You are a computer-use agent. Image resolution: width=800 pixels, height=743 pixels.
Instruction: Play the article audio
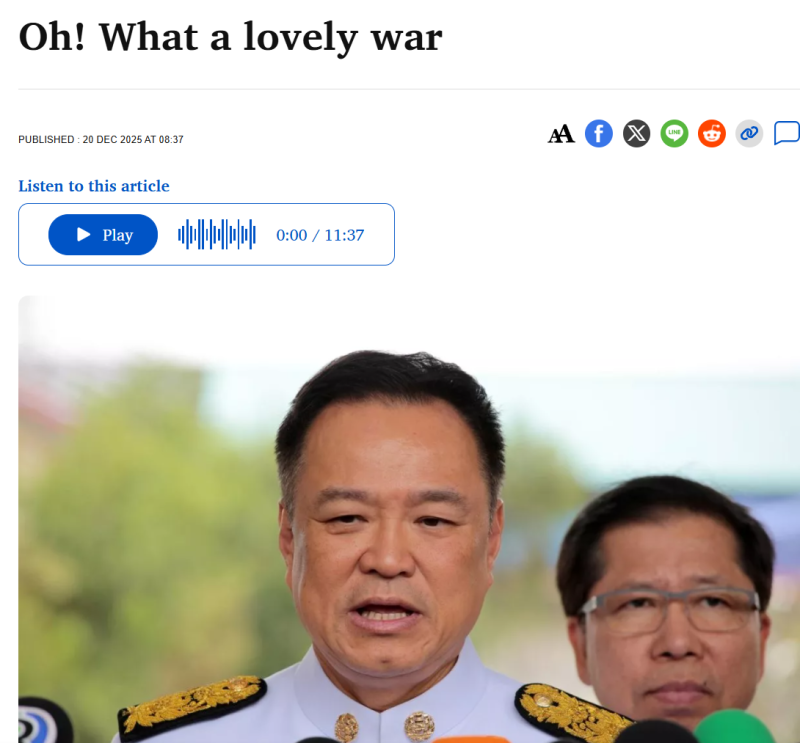pos(103,235)
